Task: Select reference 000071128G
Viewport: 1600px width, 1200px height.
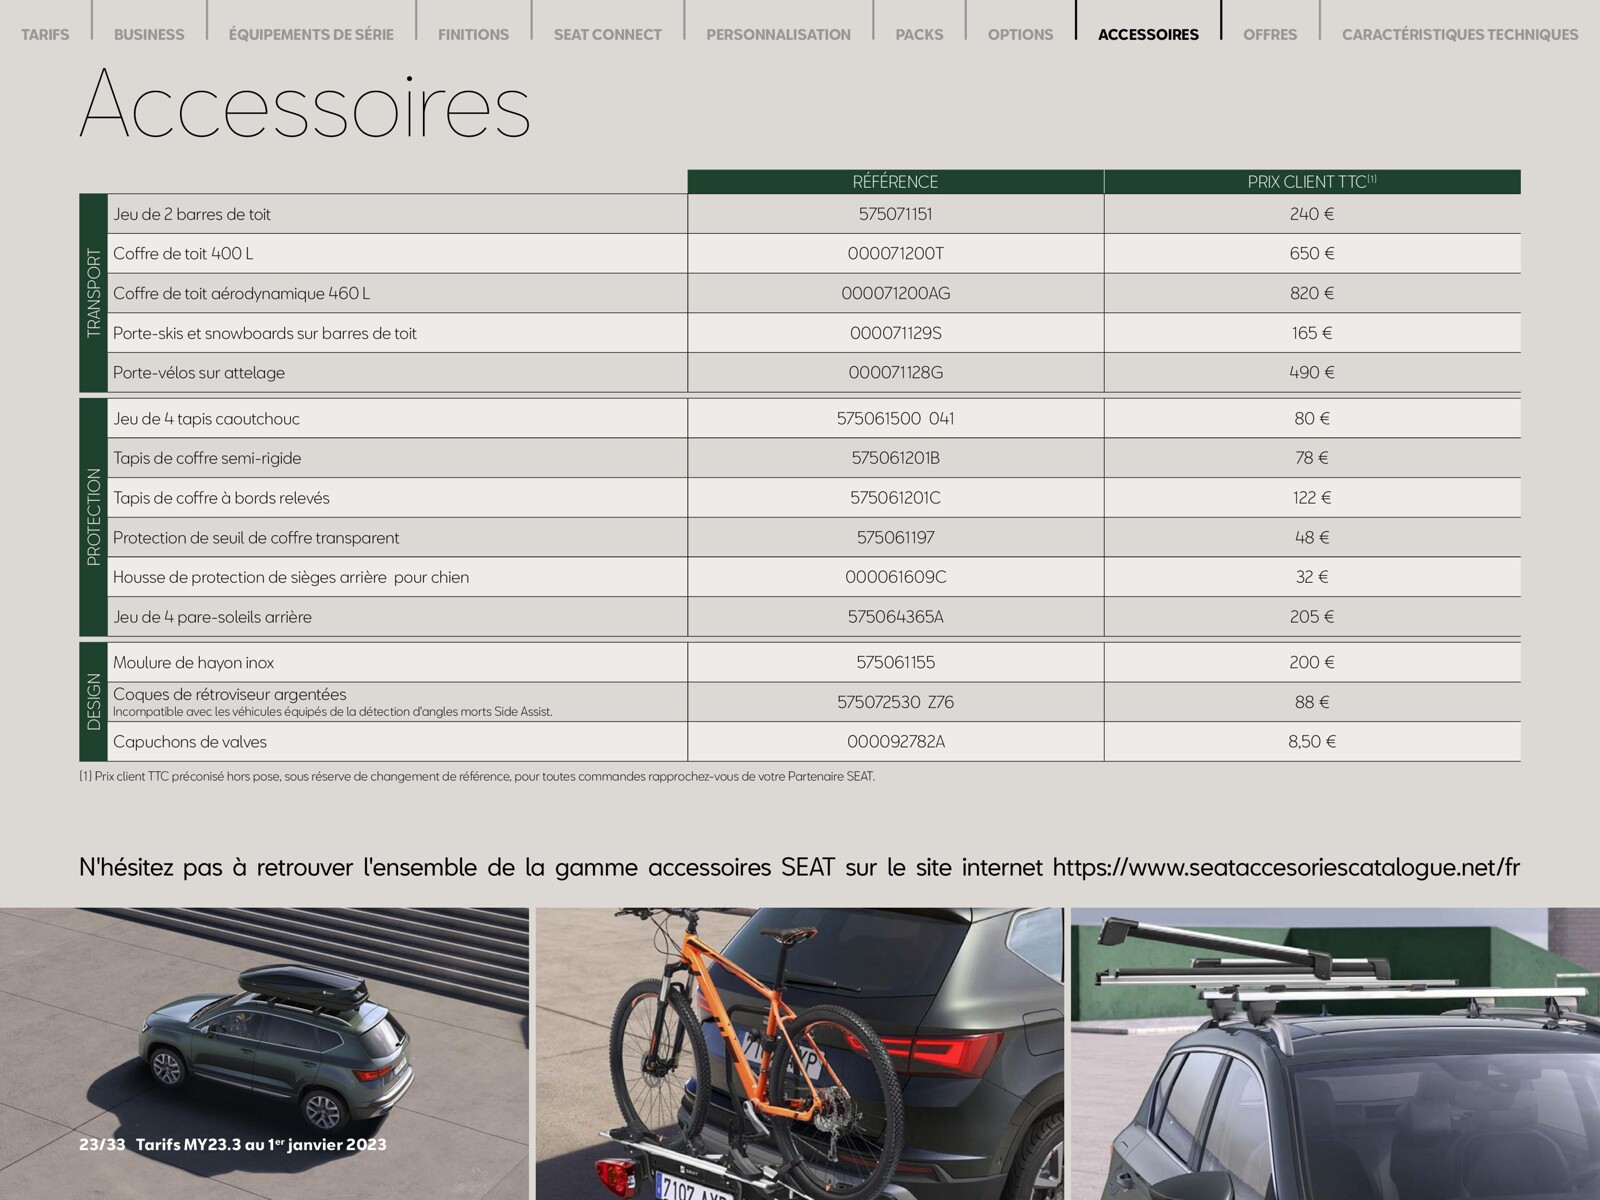Action: (895, 372)
